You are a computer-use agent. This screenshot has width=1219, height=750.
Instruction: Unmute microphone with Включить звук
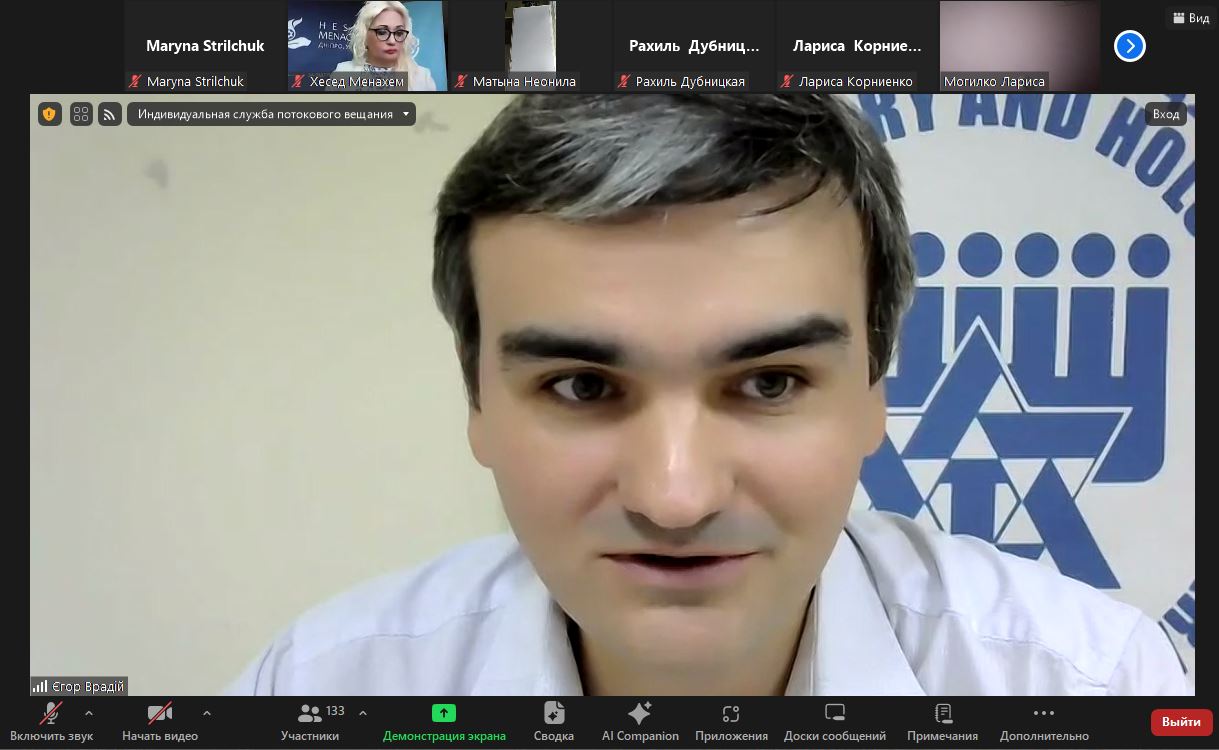(x=51, y=721)
